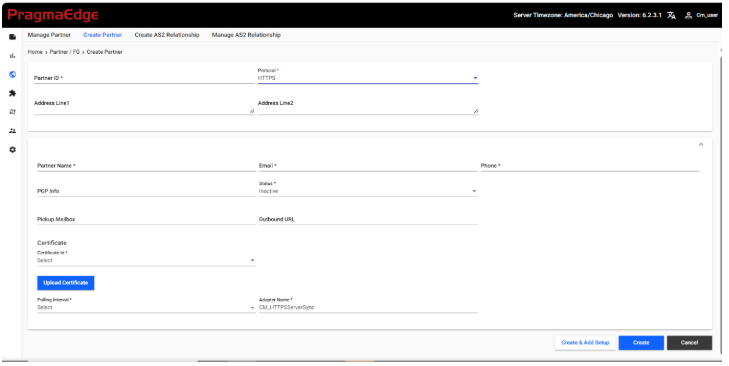This screenshot has height=366, width=729.
Task: Open the Polling Interval dropdown
Action: coord(146,307)
